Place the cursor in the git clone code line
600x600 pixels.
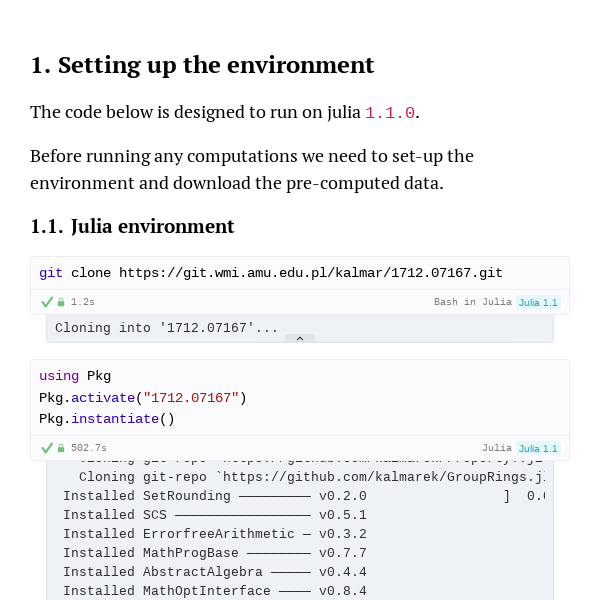(x=271, y=273)
